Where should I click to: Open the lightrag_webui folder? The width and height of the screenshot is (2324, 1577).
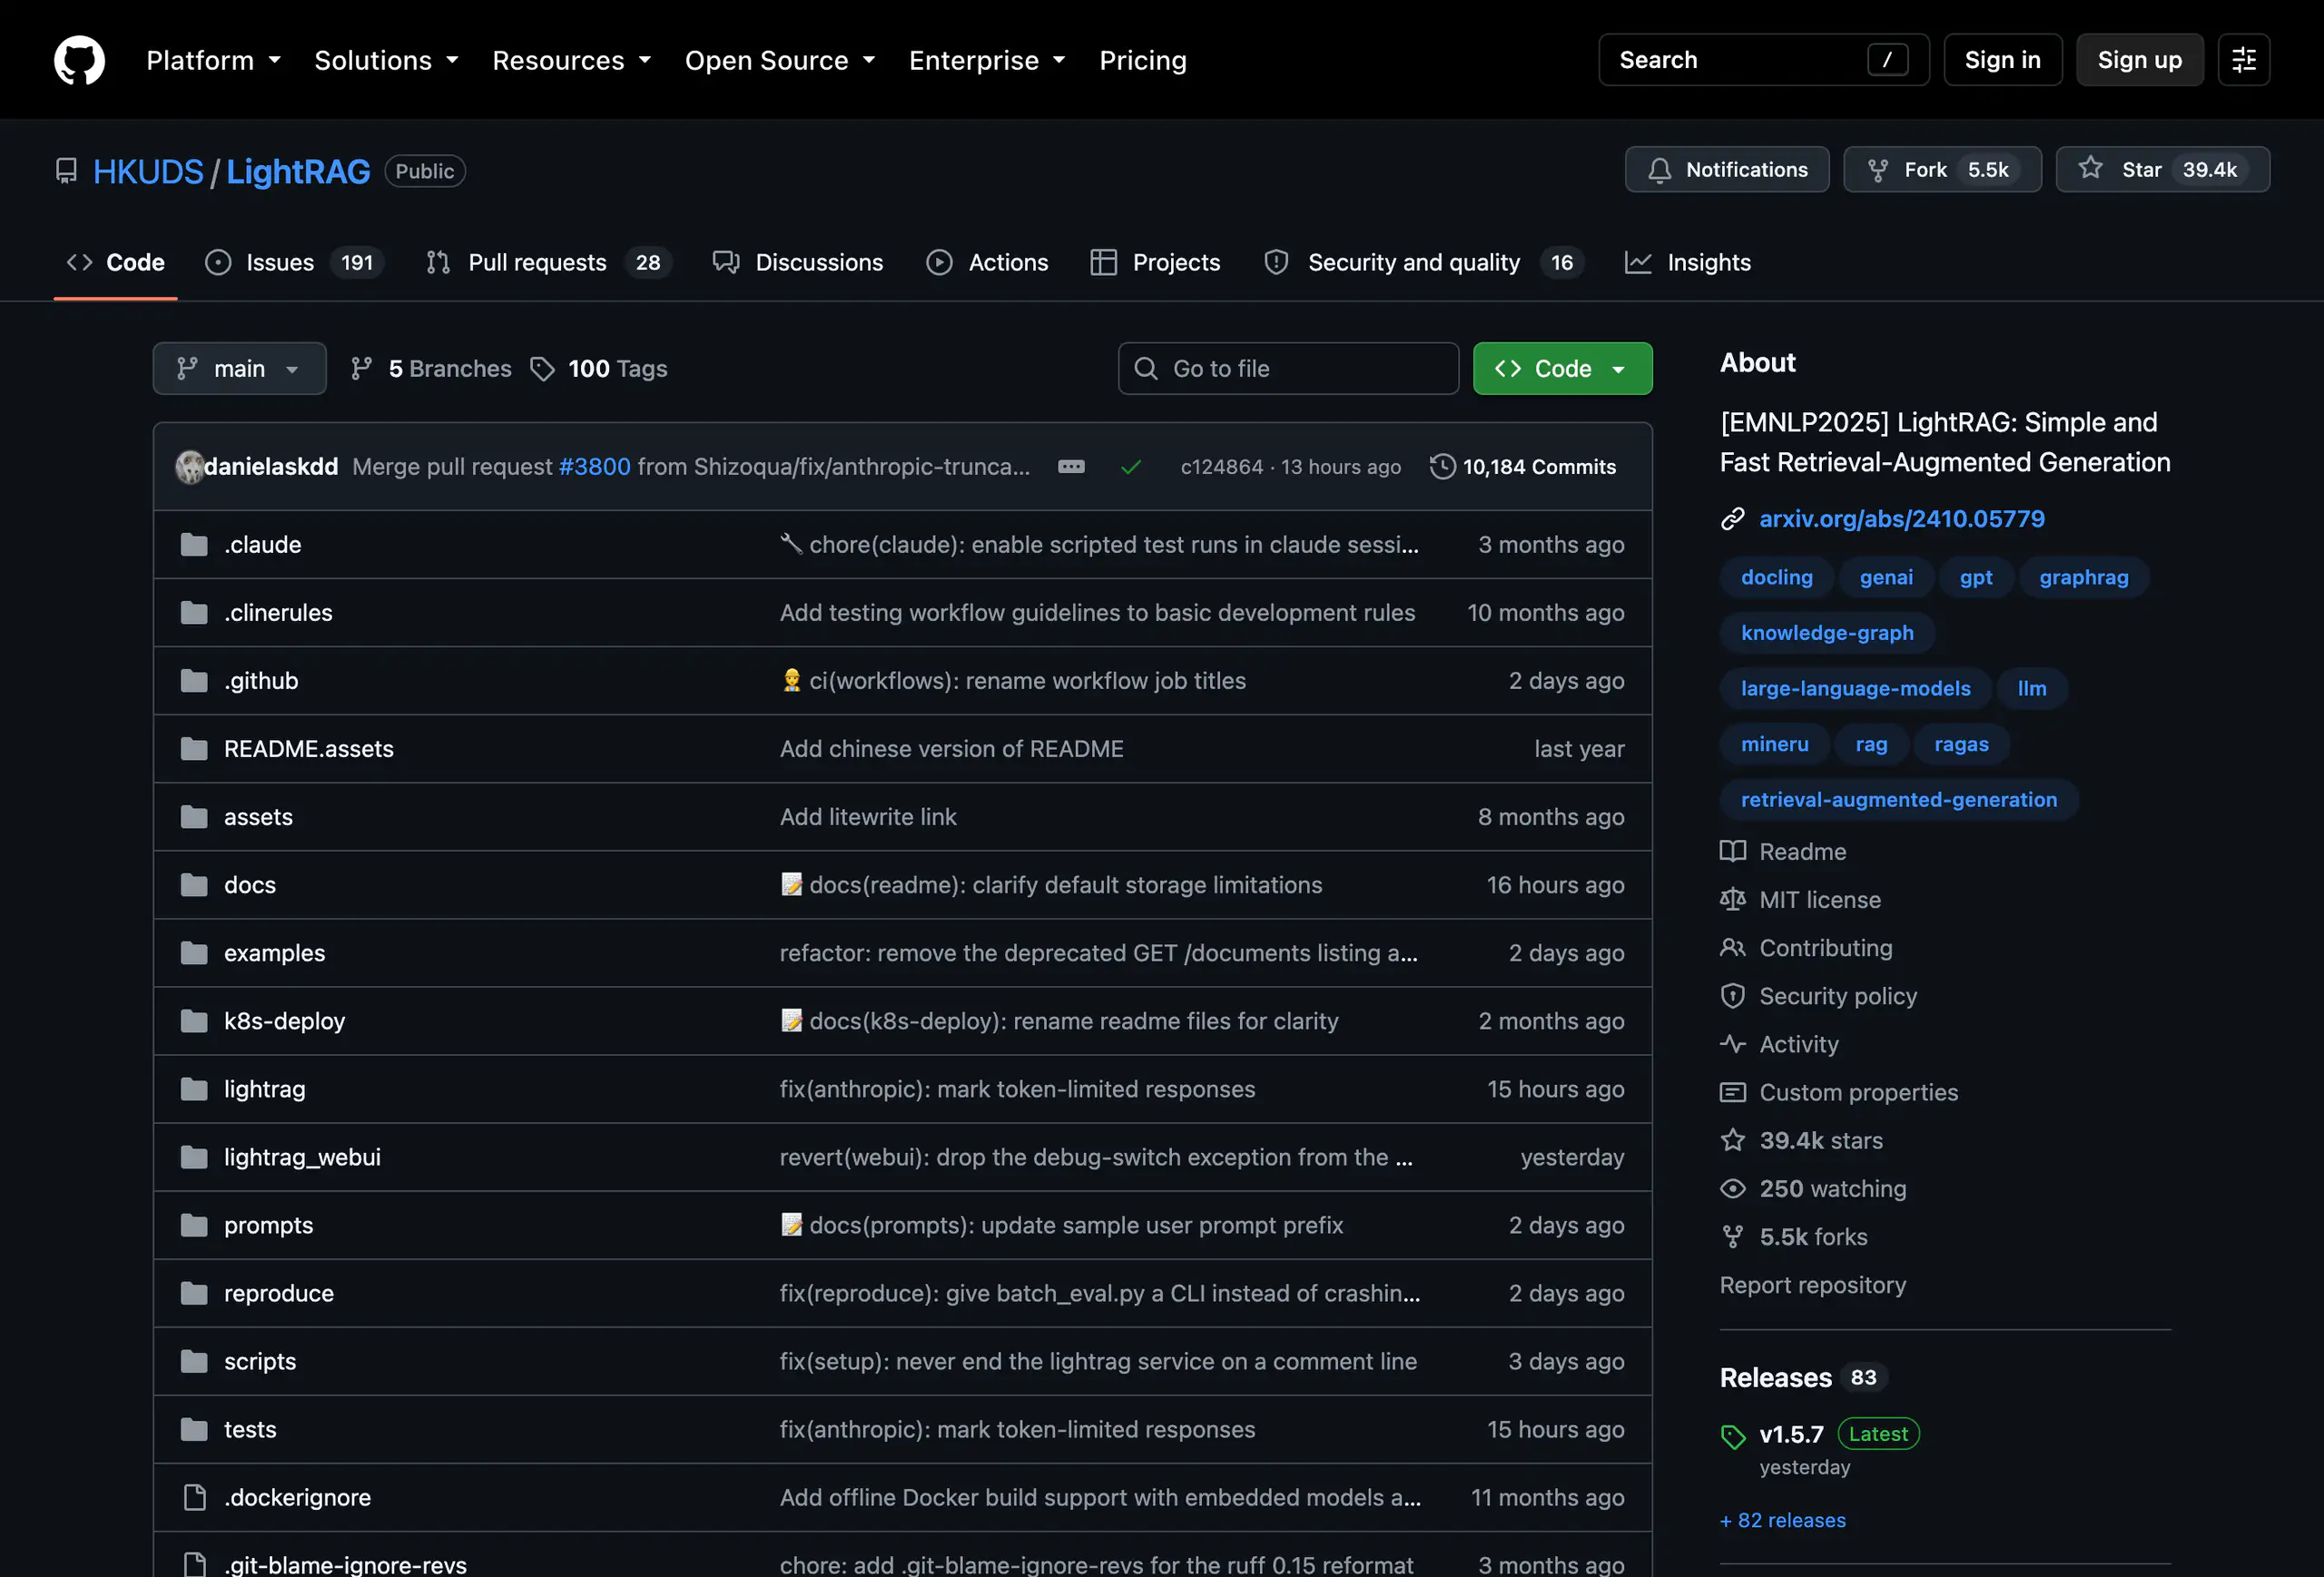point(302,1157)
